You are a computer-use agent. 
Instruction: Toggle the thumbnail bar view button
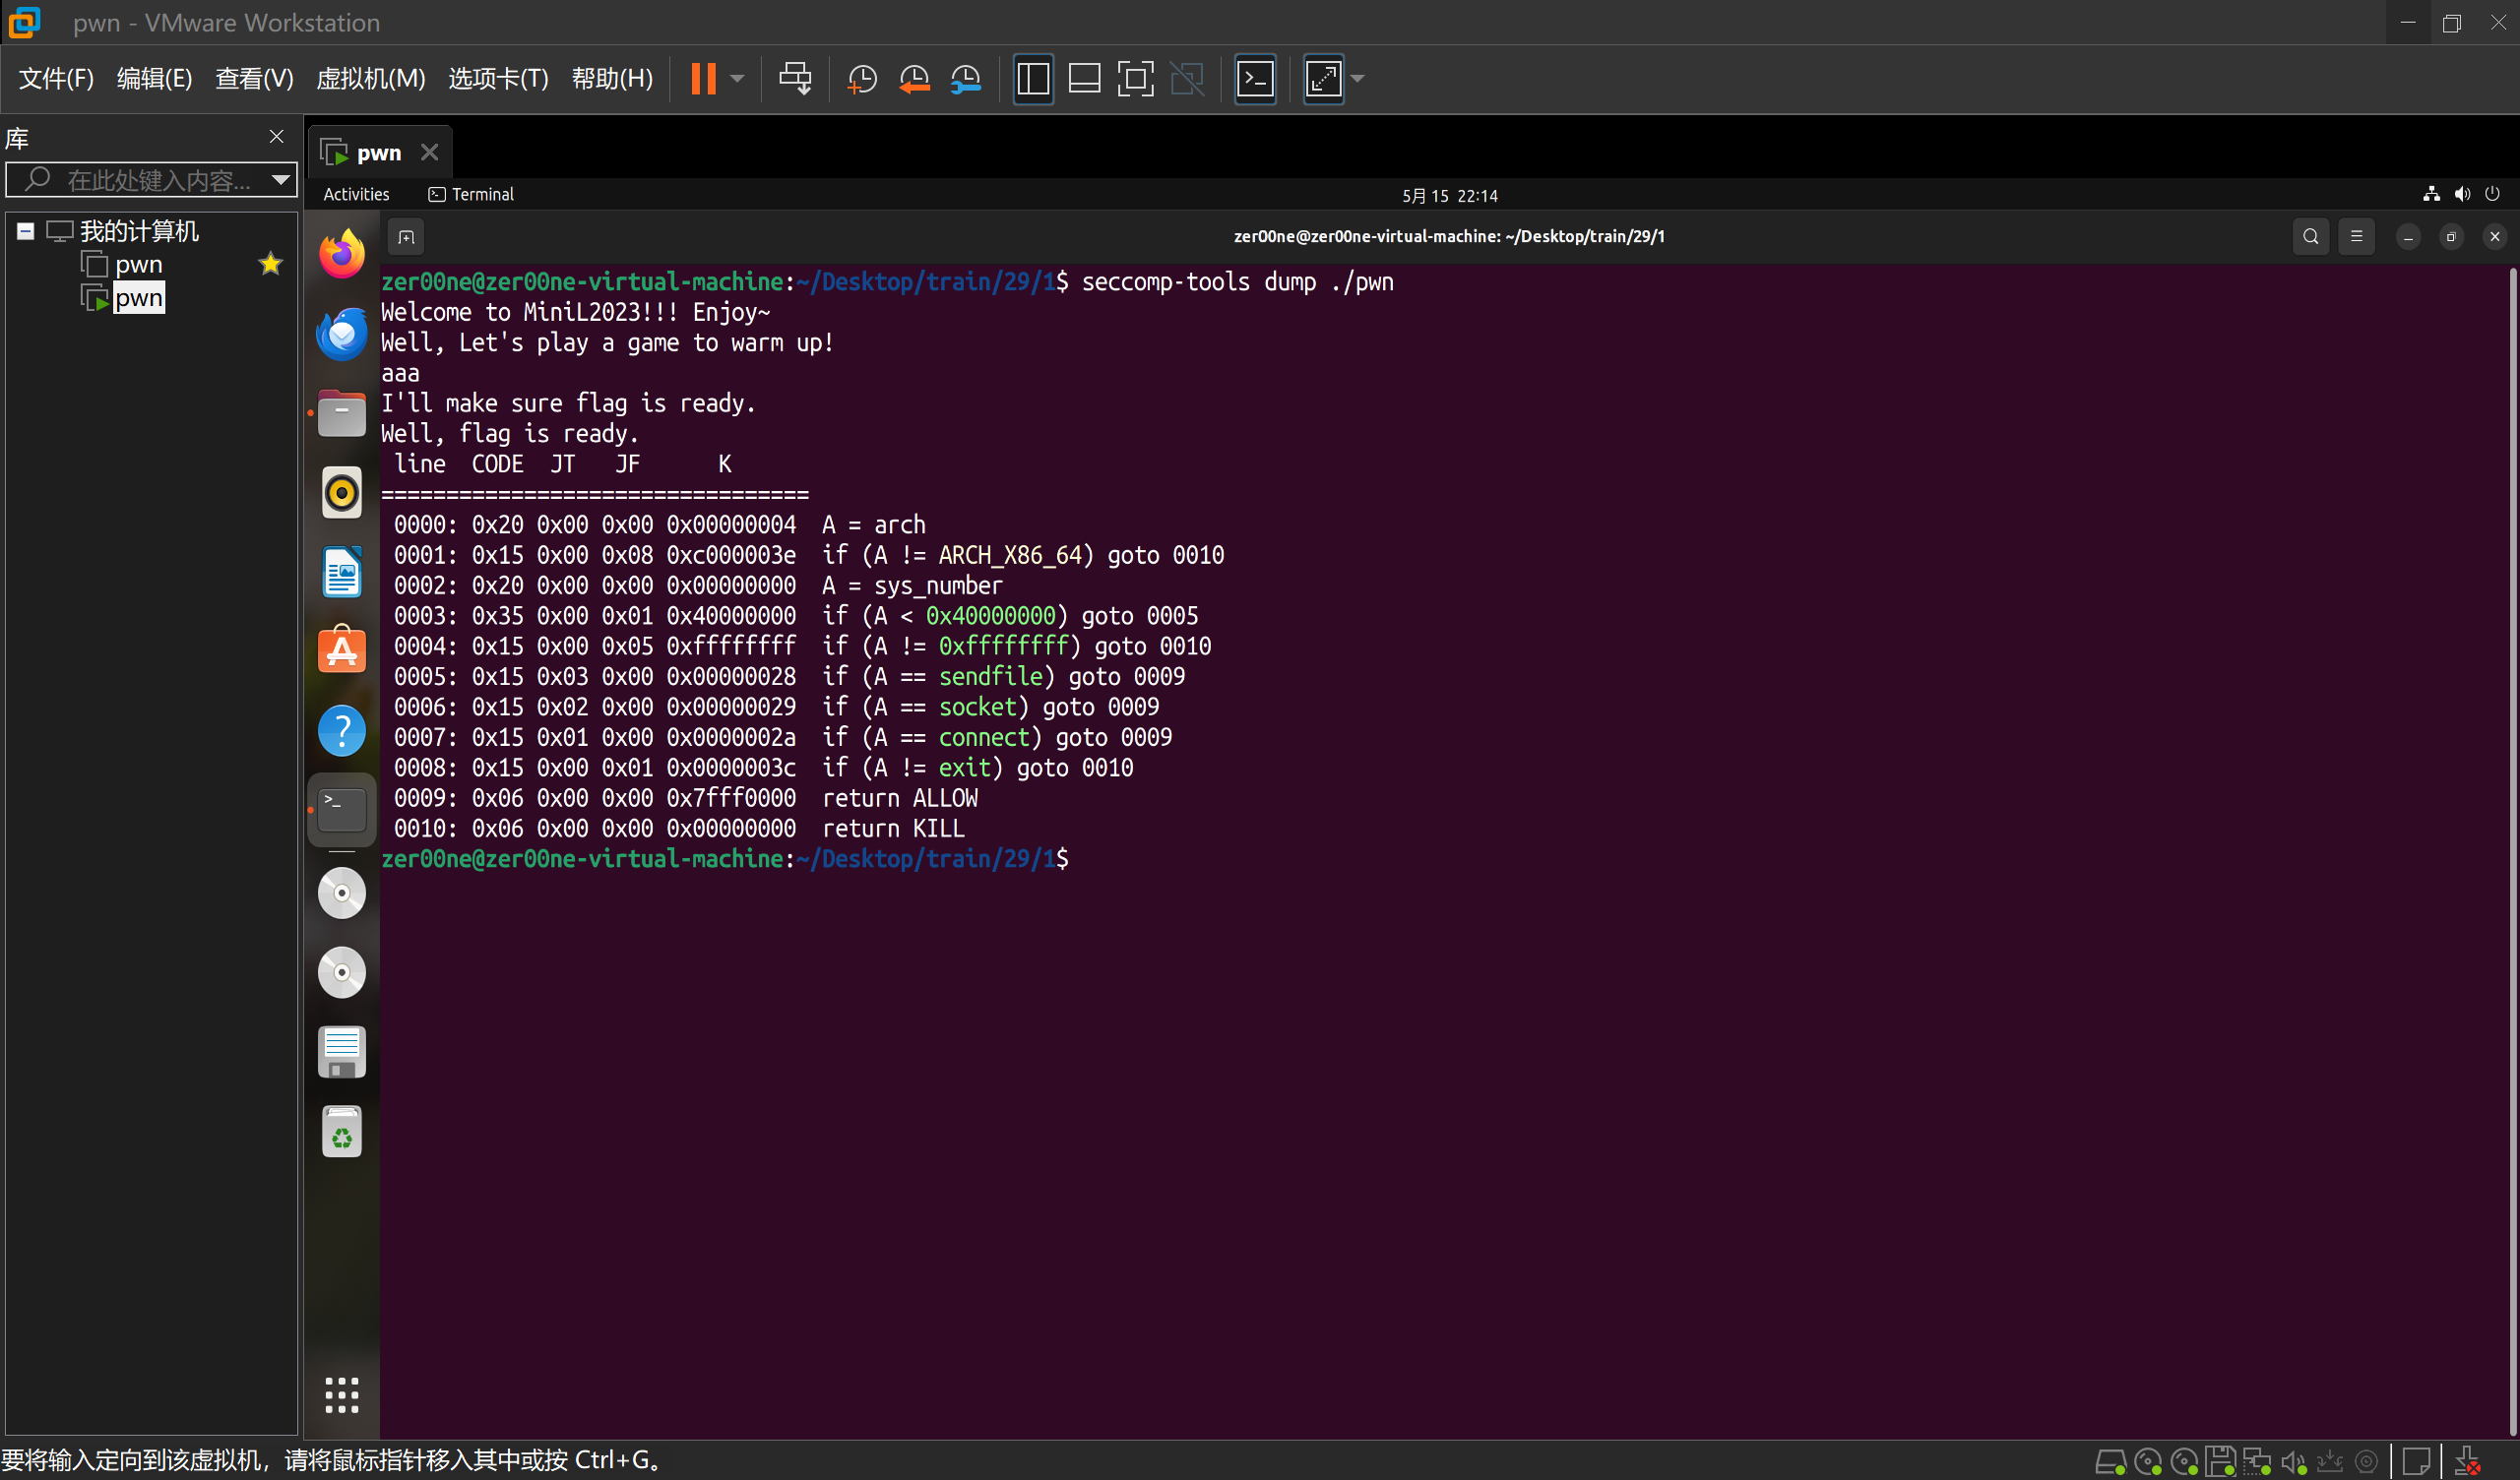(x=1084, y=78)
